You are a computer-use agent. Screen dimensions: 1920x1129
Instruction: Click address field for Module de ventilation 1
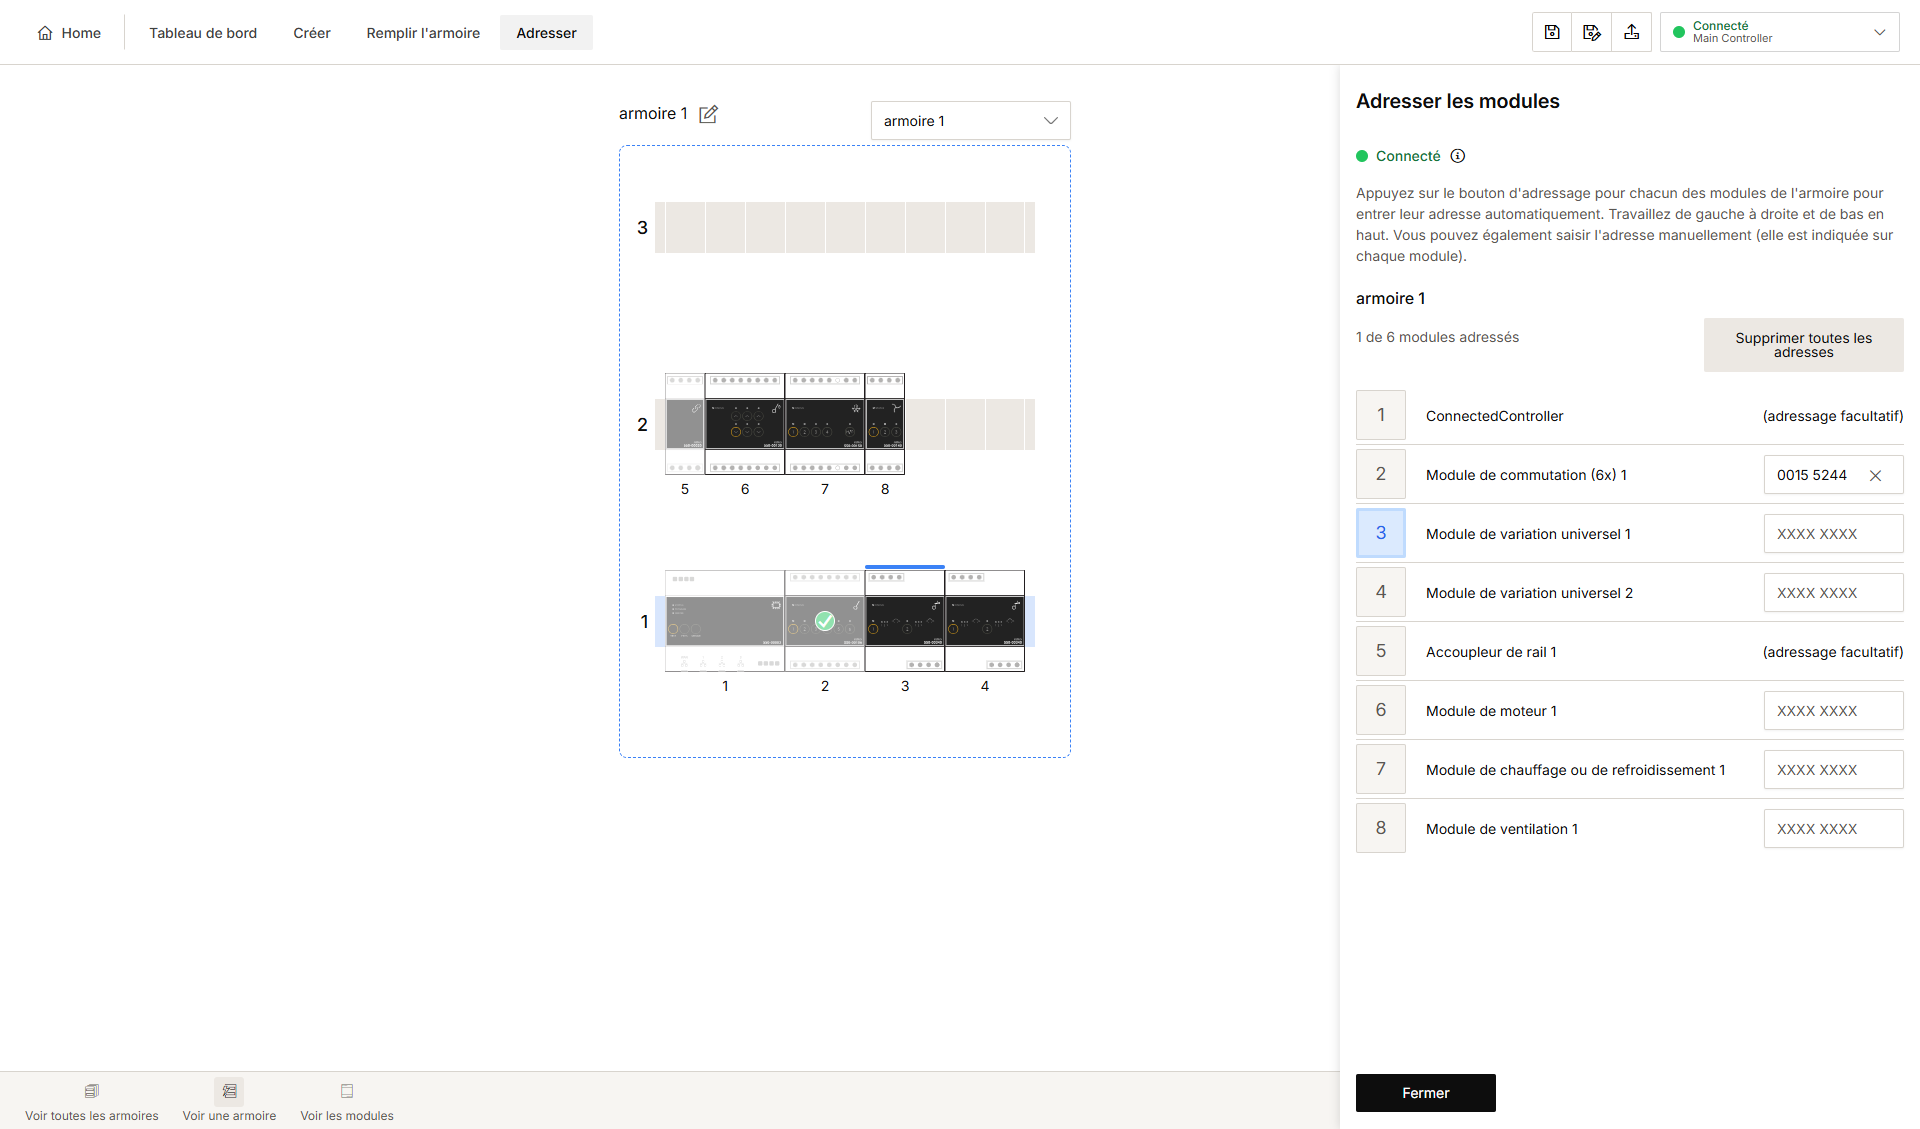coord(1834,829)
